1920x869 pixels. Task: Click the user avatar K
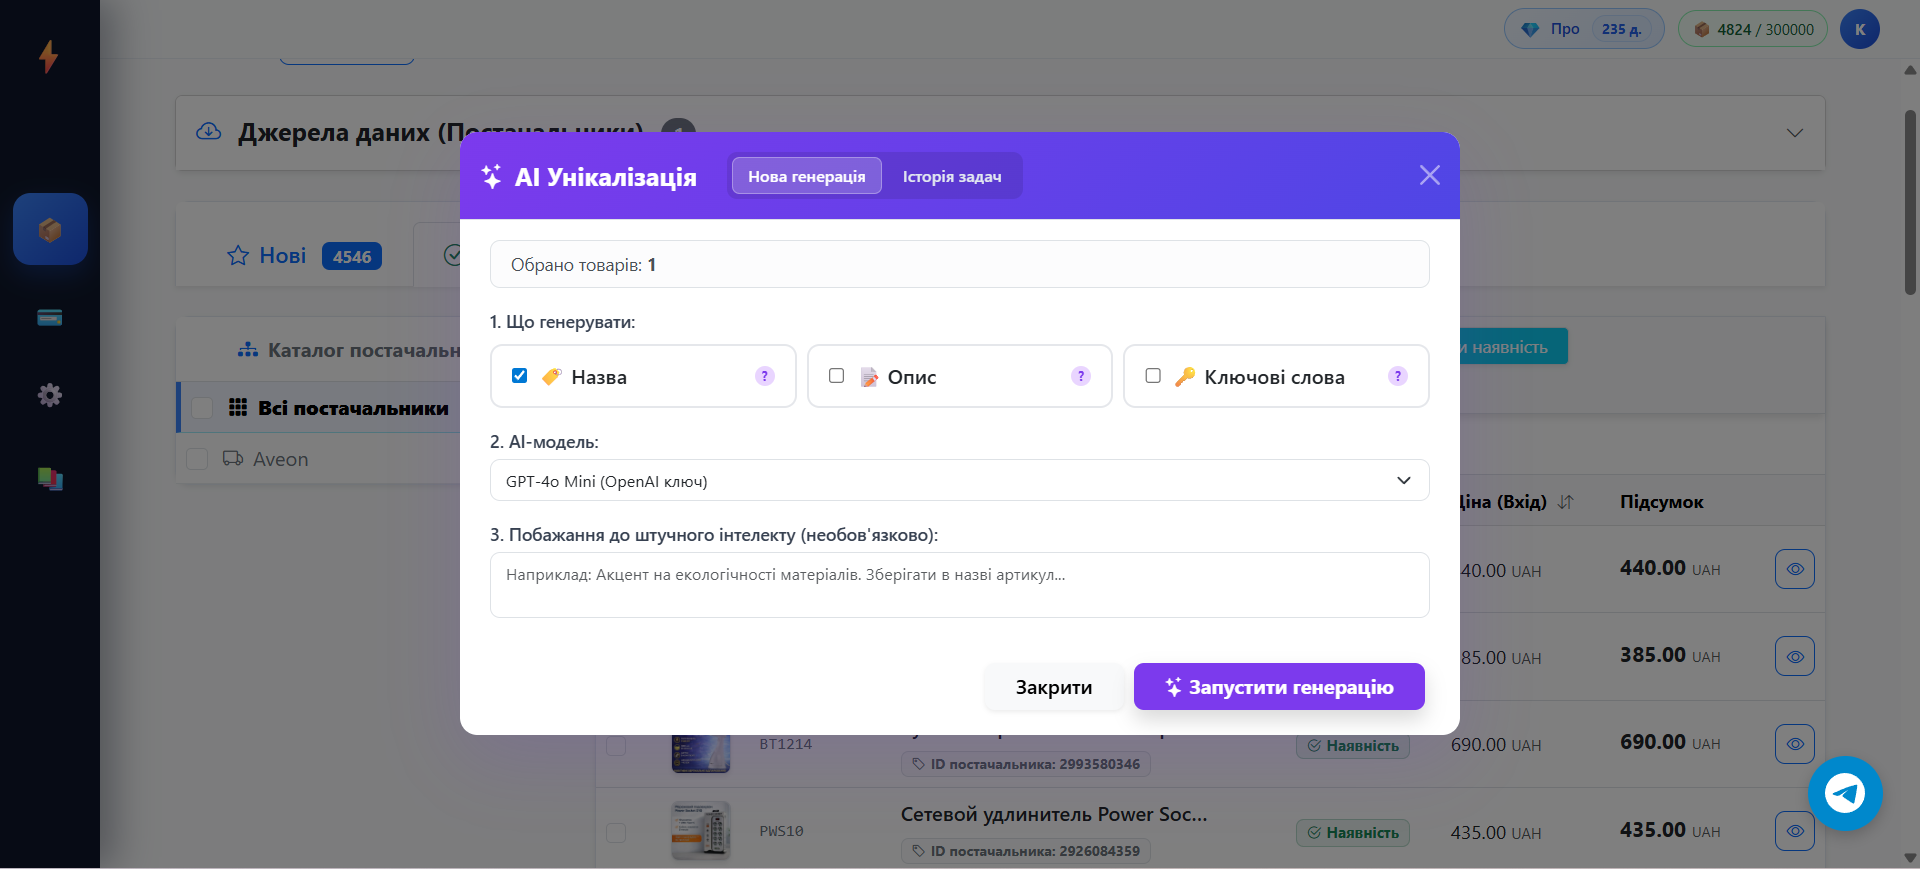click(x=1860, y=29)
